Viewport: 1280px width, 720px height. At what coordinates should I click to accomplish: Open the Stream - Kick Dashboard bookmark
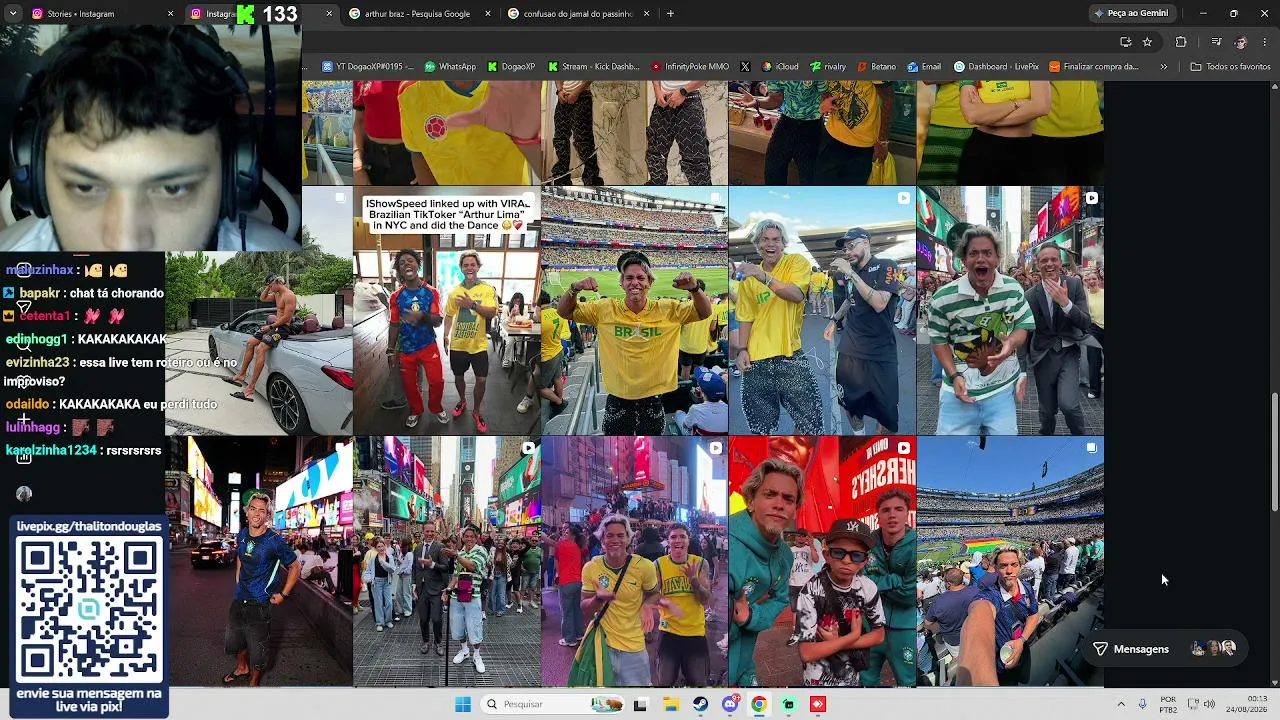click(593, 67)
